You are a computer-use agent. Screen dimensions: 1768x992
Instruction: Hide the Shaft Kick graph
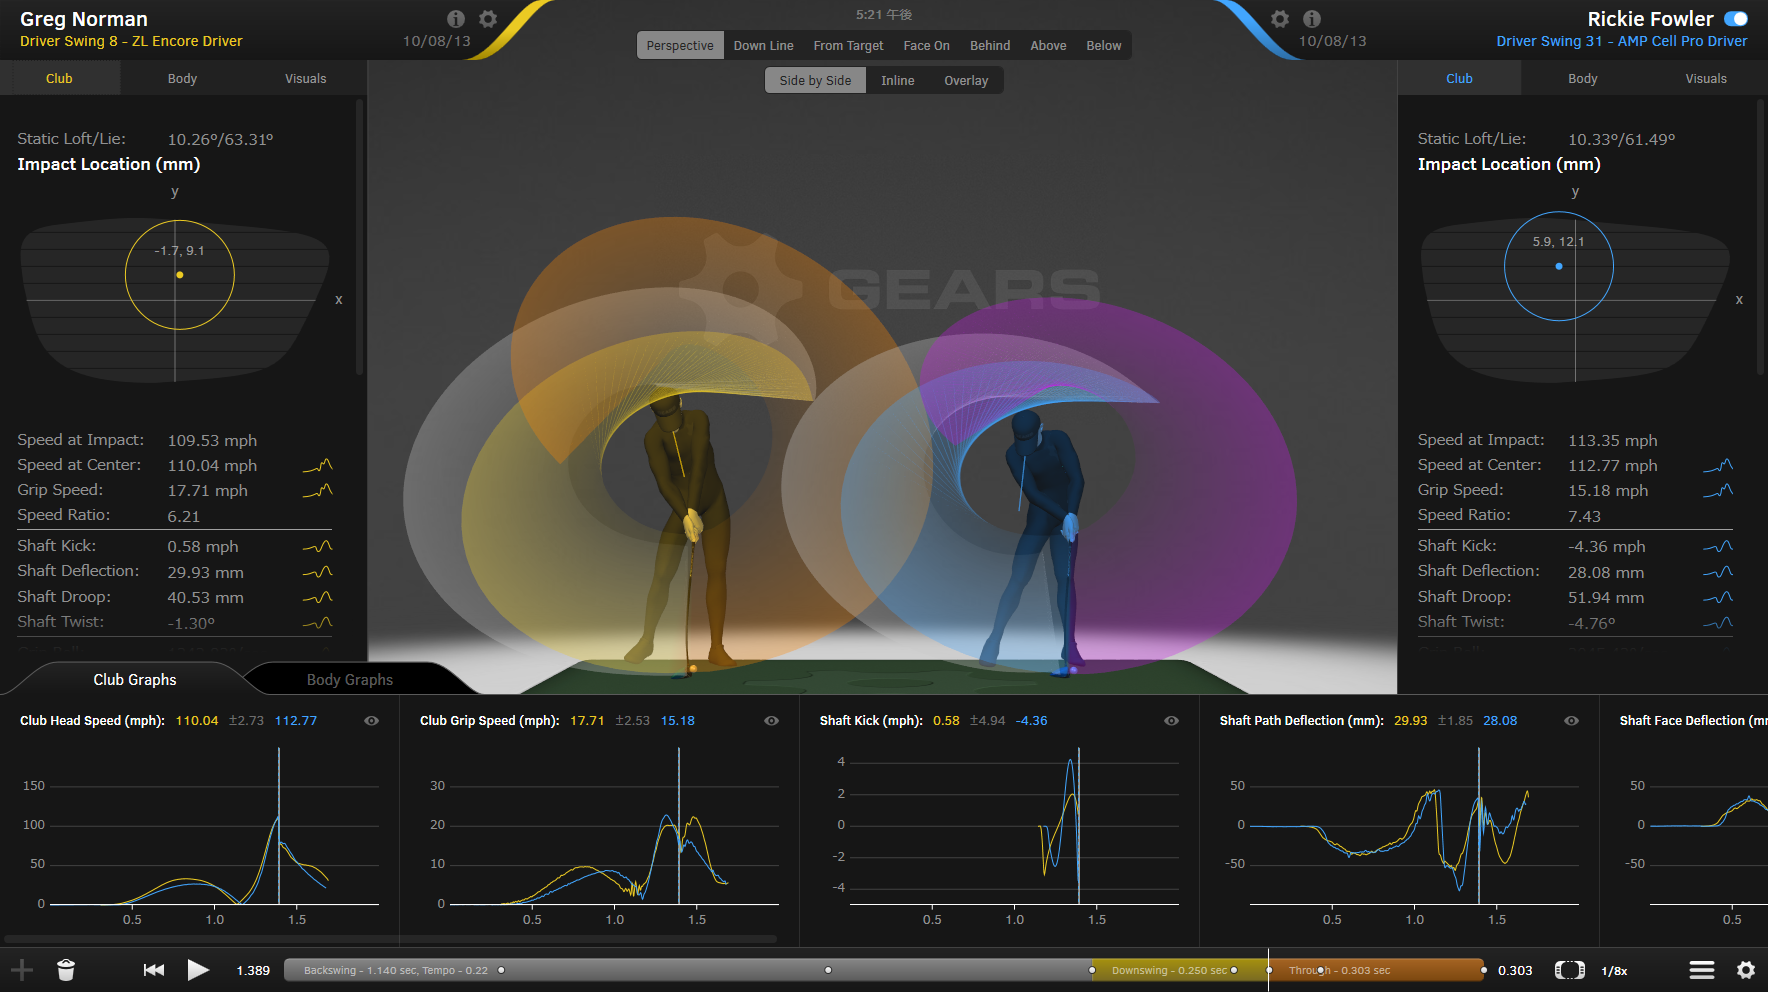1171,721
